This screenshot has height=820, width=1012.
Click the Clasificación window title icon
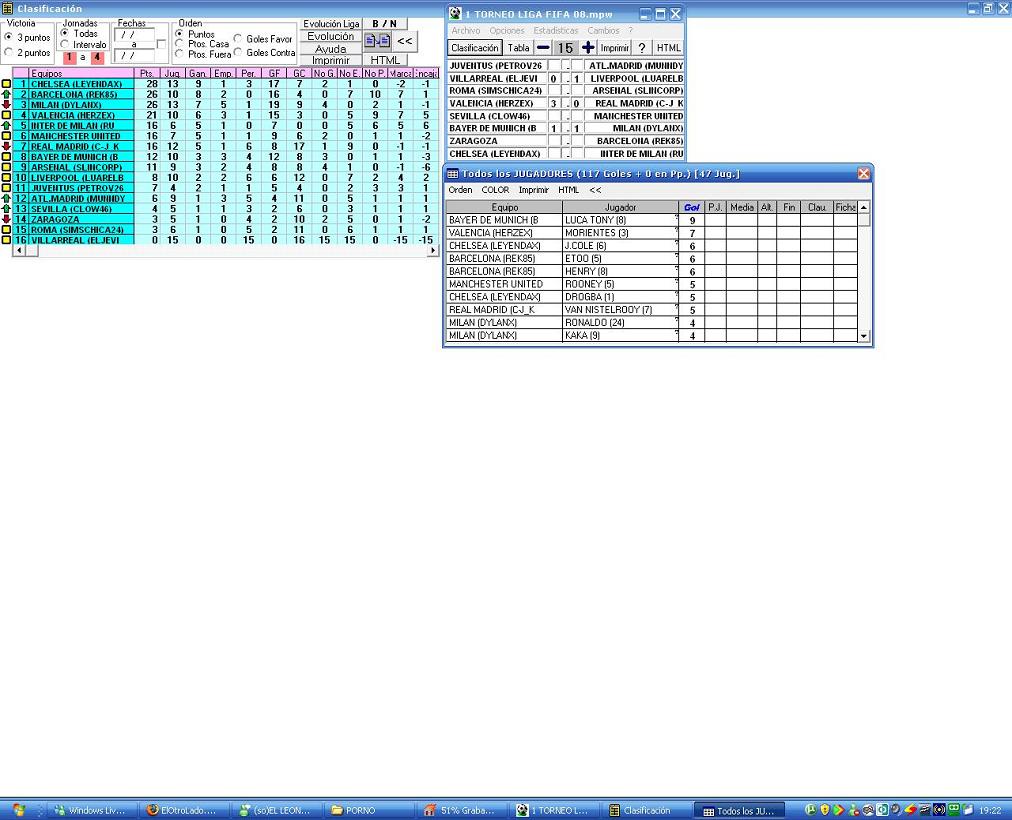[x=7, y=8]
